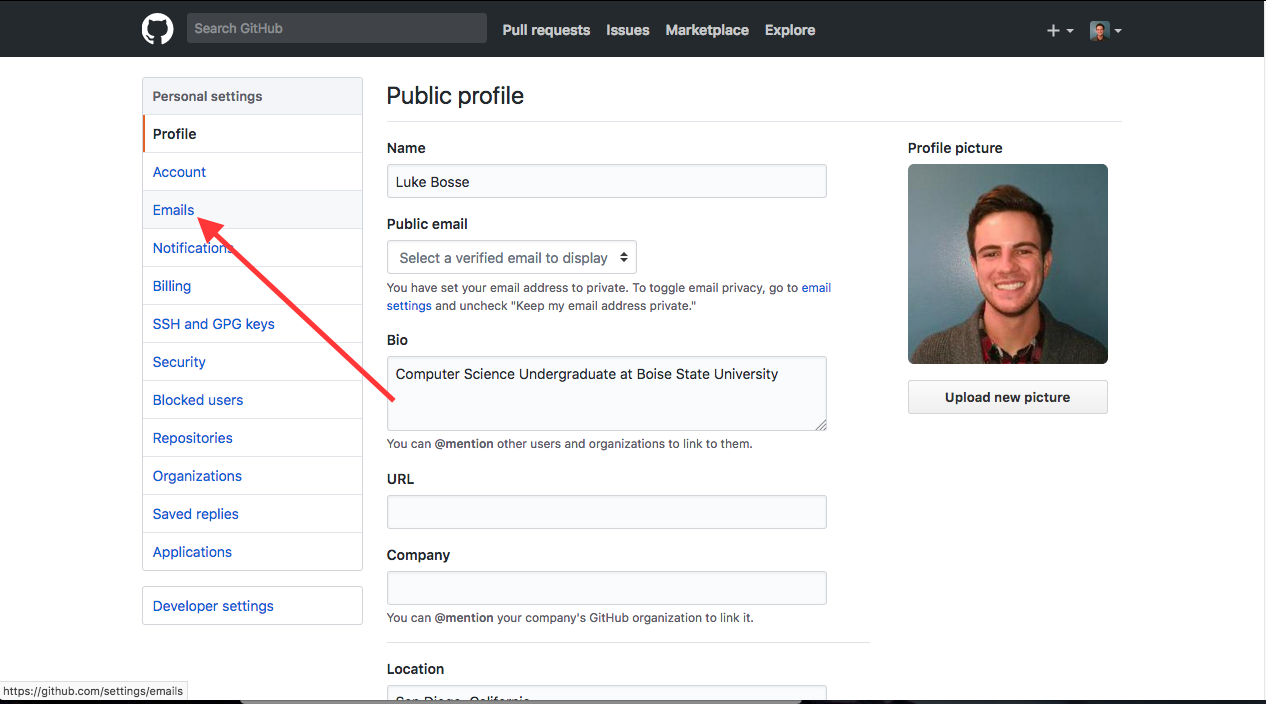Open Marketplace in the header

707,30
